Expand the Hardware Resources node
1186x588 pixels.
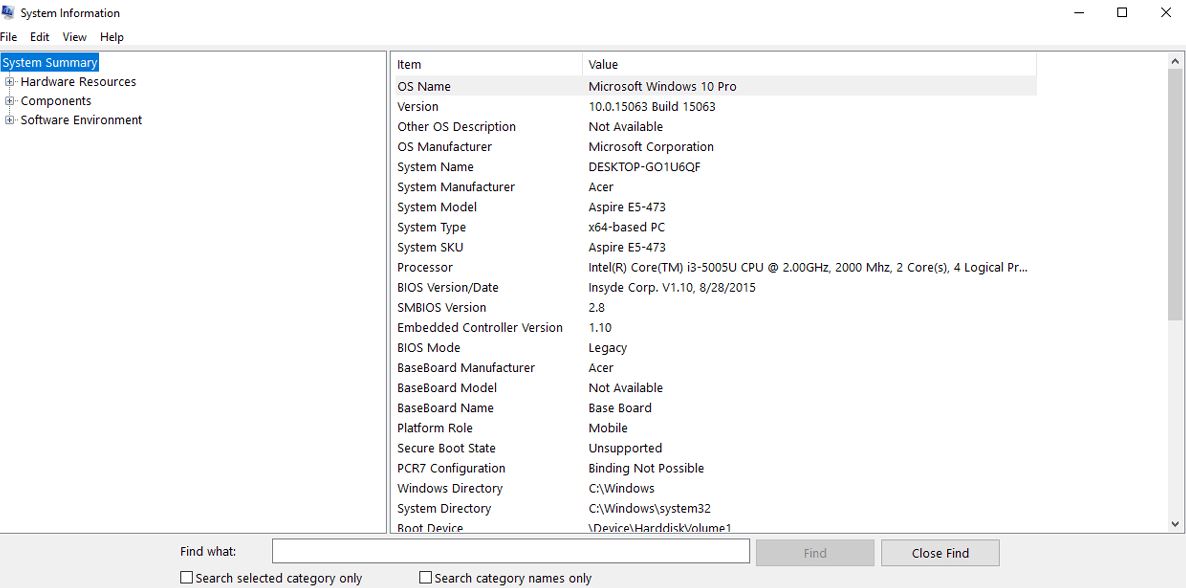(10, 82)
